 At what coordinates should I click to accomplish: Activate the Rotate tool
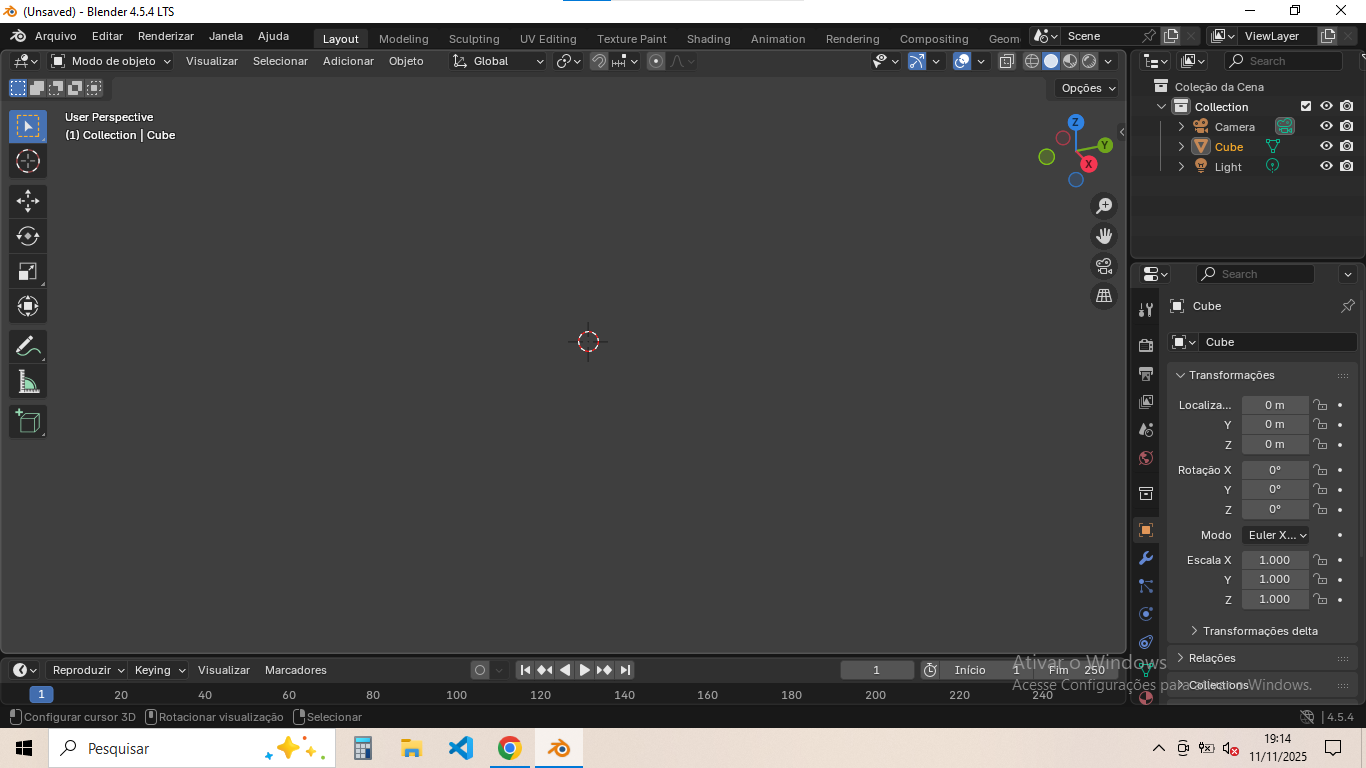pyautogui.click(x=28, y=236)
